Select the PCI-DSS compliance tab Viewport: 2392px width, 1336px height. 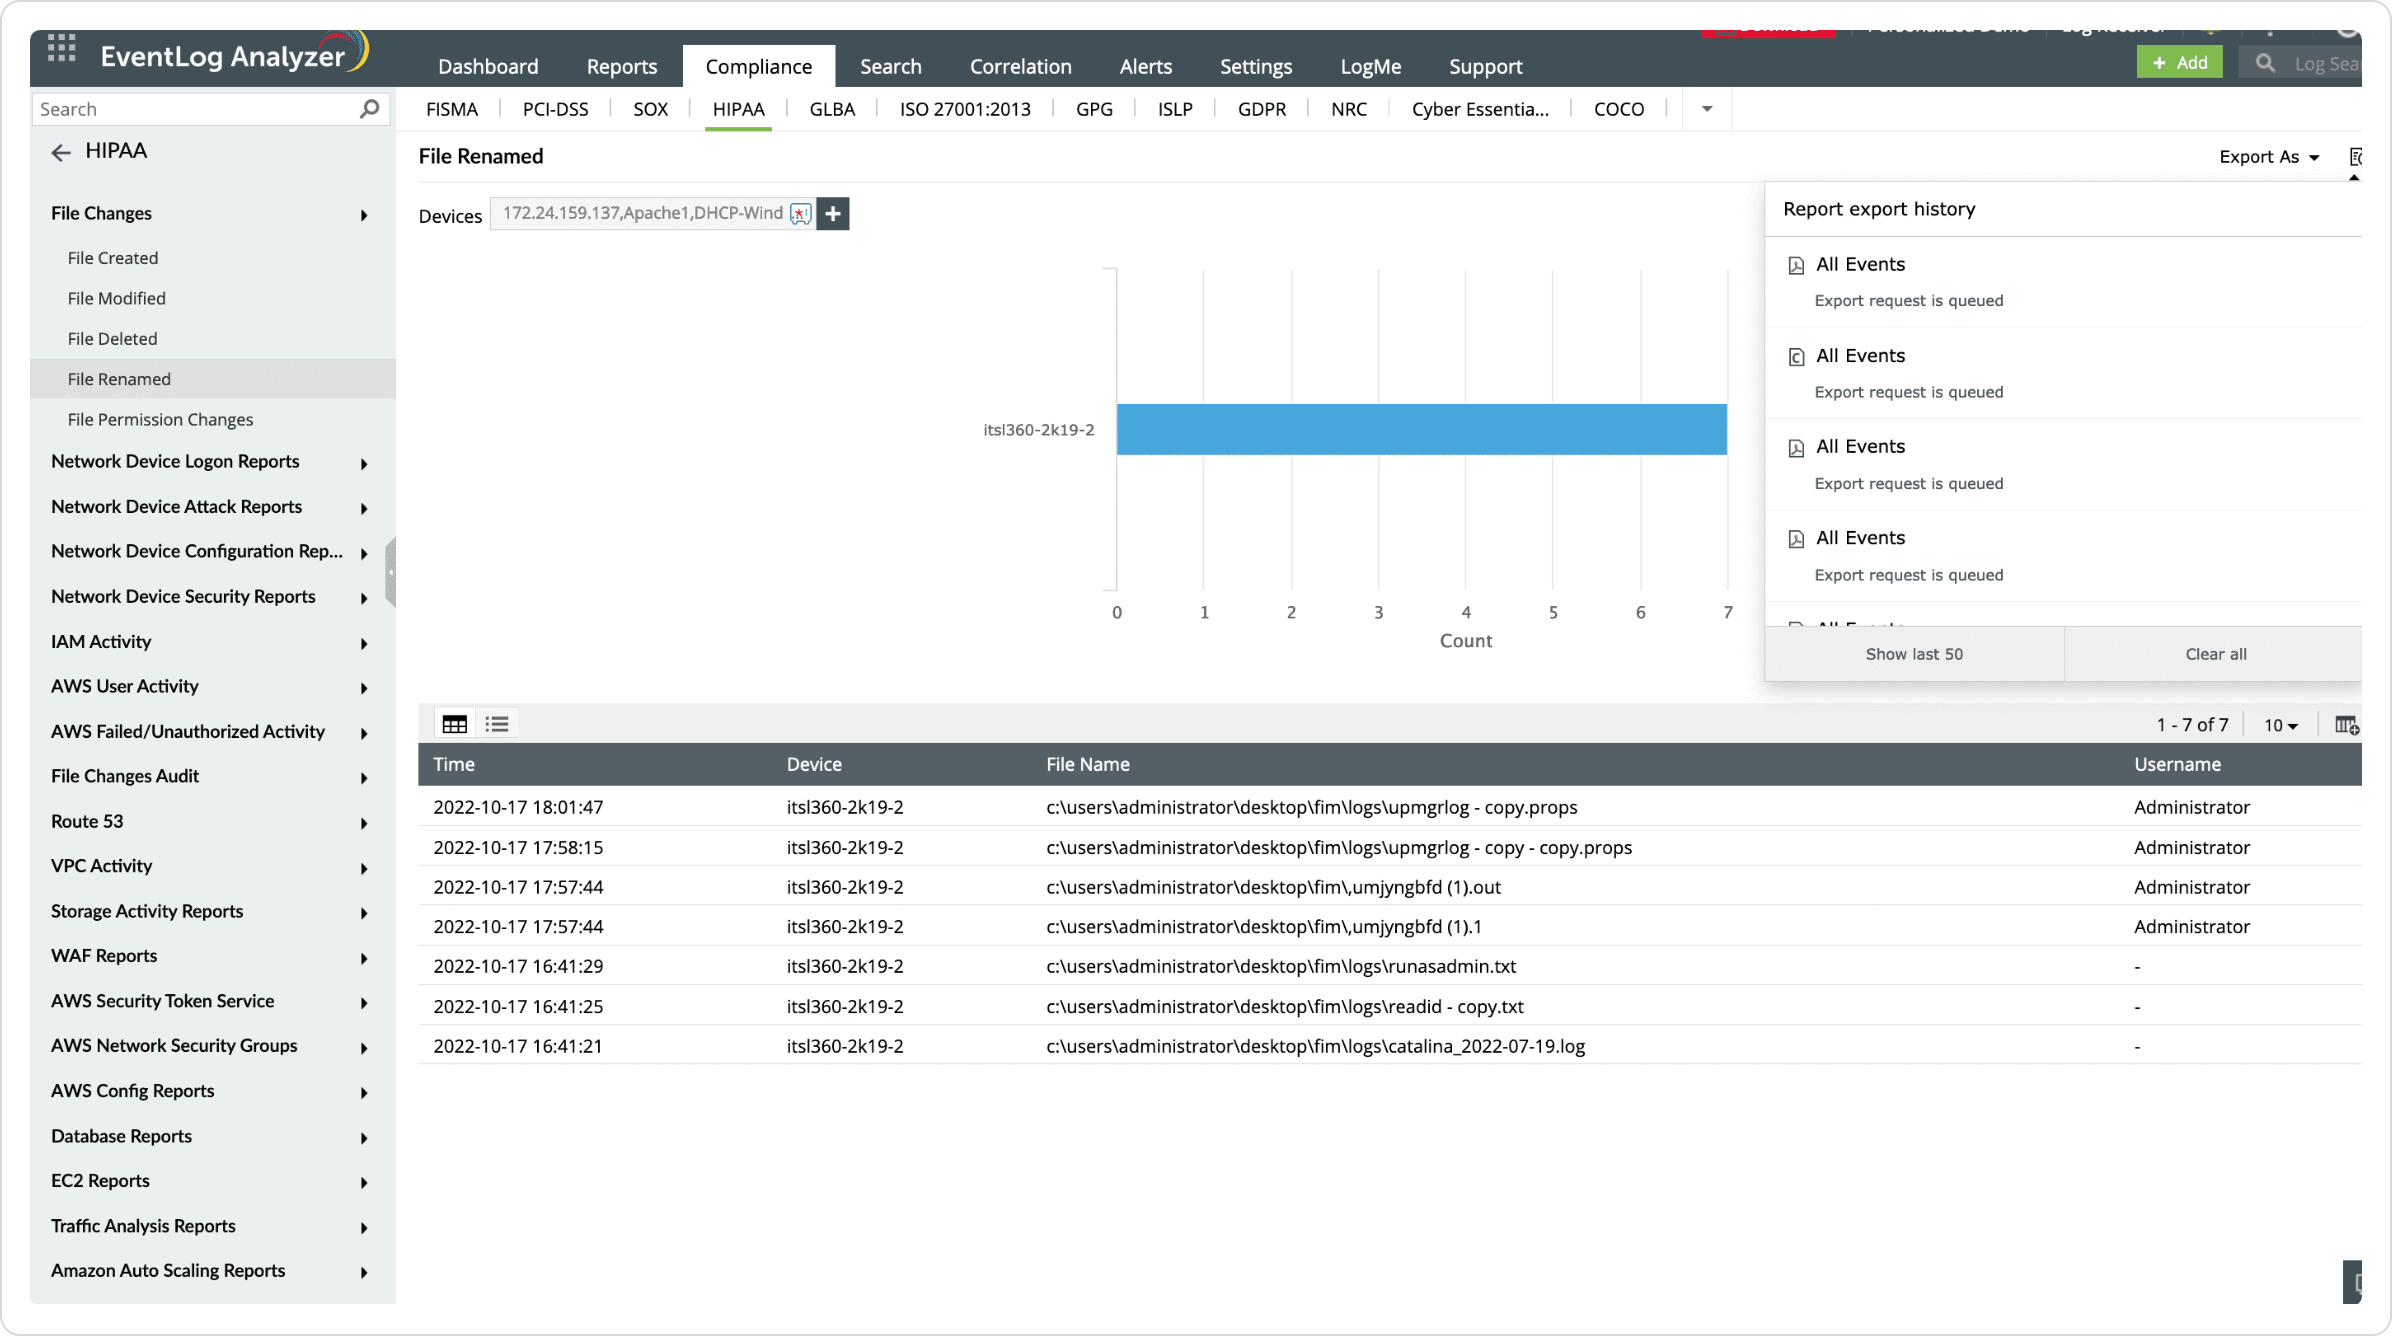point(555,109)
